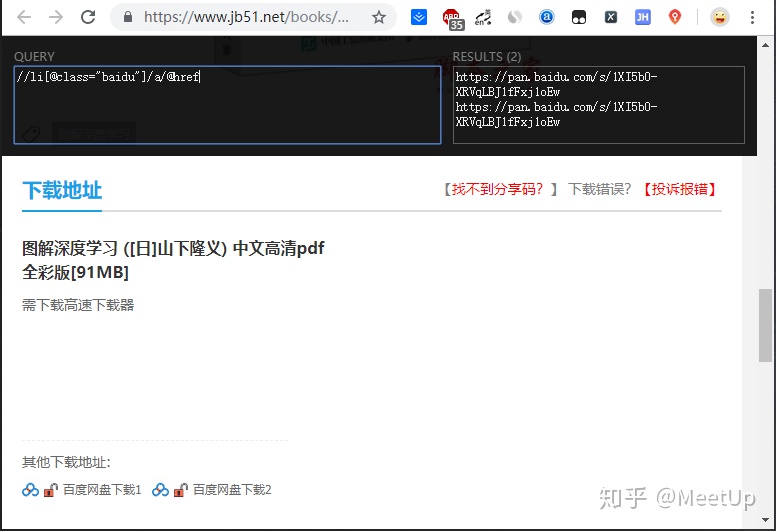This screenshot has width=776, height=531.
Task: Reload the page with refresh icon
Action: (88, 17)
